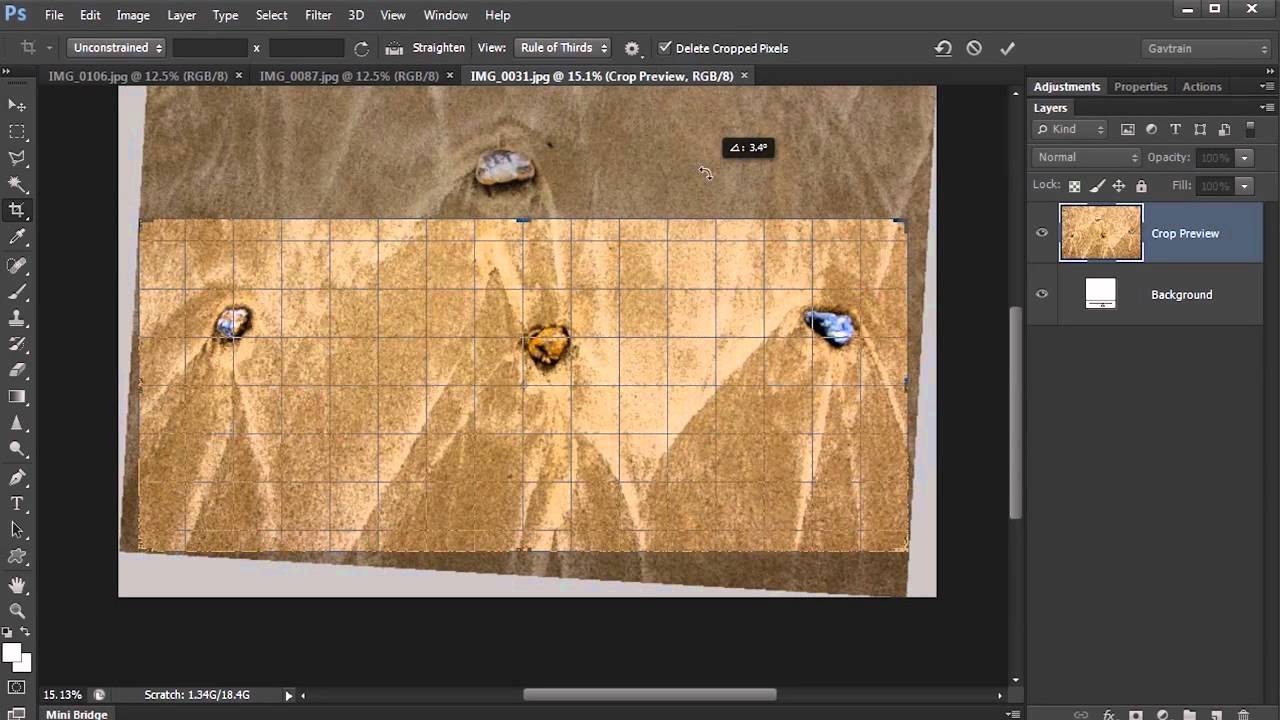
Task: Open the Select menu
Action: [271, 15]
